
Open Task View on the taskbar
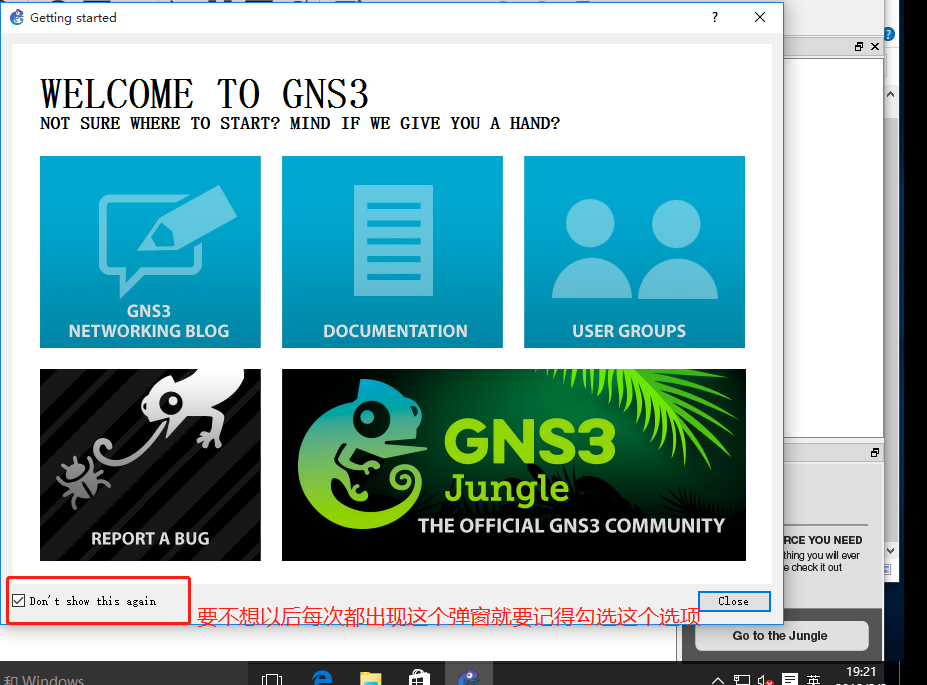pos(272,679)
